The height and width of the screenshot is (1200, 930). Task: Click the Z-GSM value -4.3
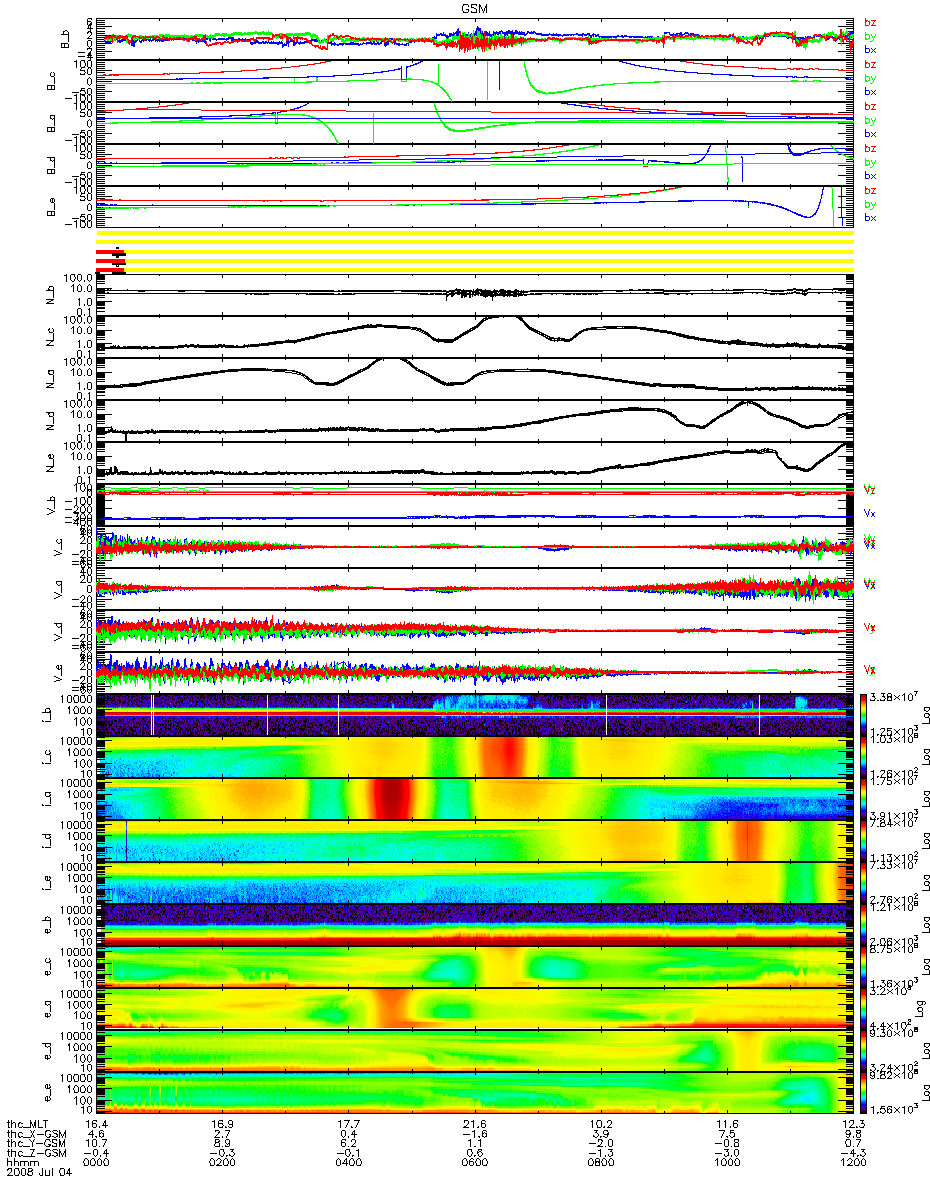[852, 1154]
